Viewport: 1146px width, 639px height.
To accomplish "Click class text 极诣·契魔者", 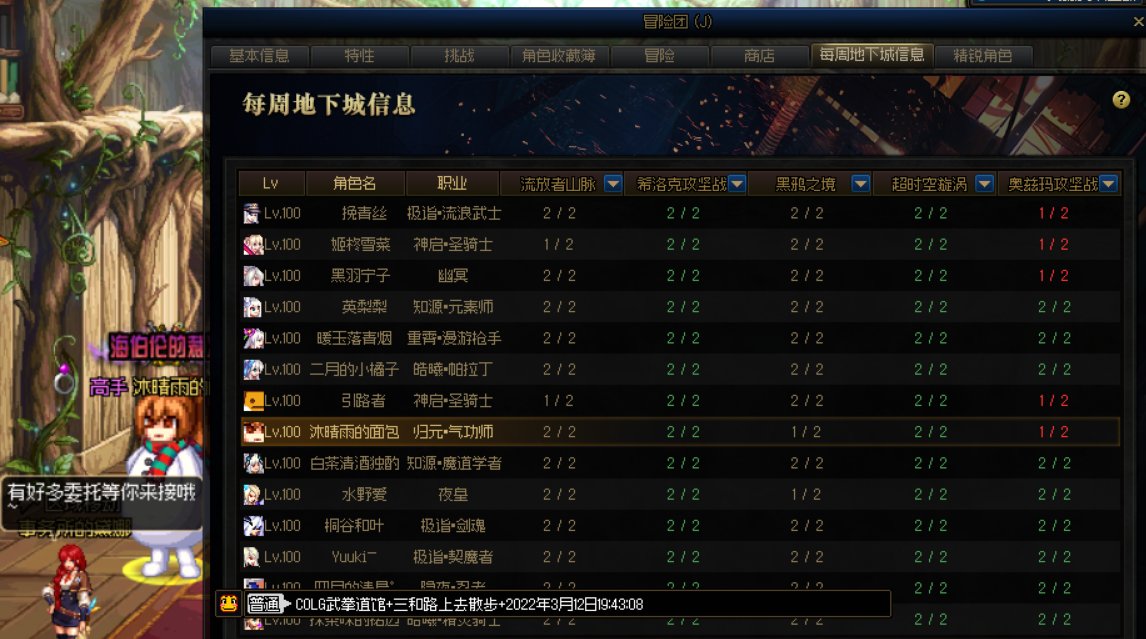I will pyautogui.click(x=453, y=557).
